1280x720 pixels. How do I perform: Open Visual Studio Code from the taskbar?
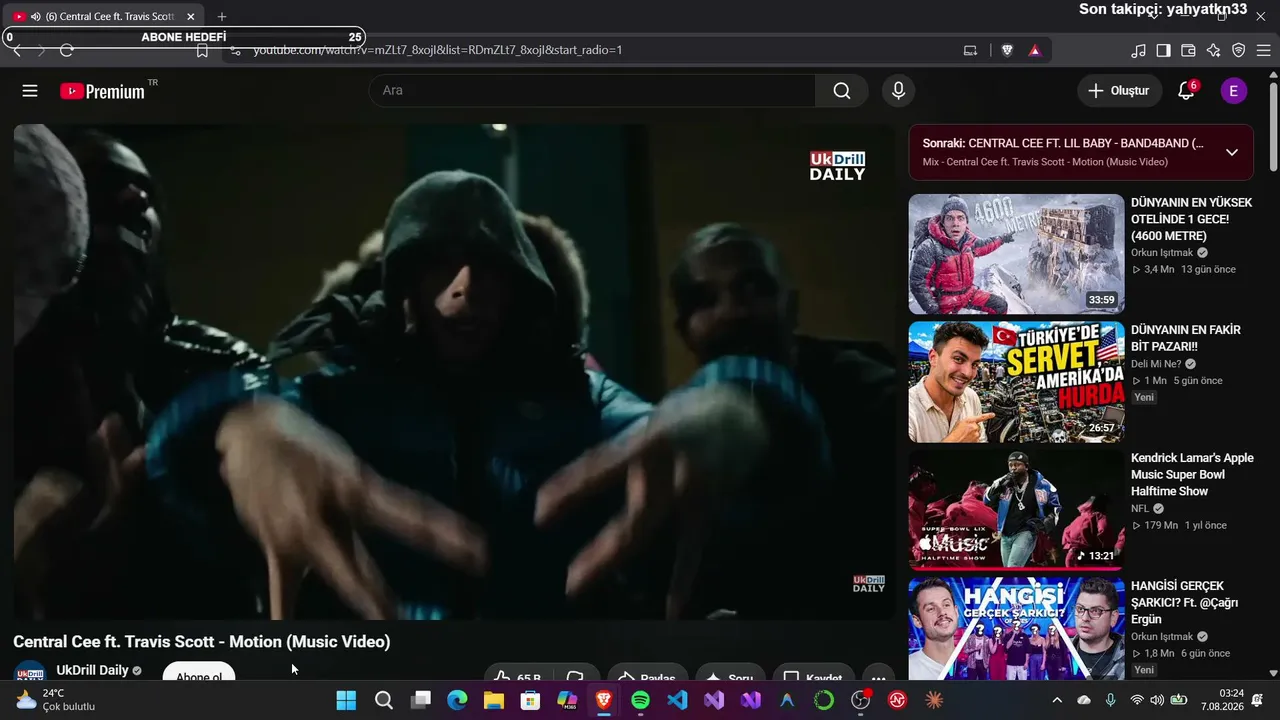677,700
